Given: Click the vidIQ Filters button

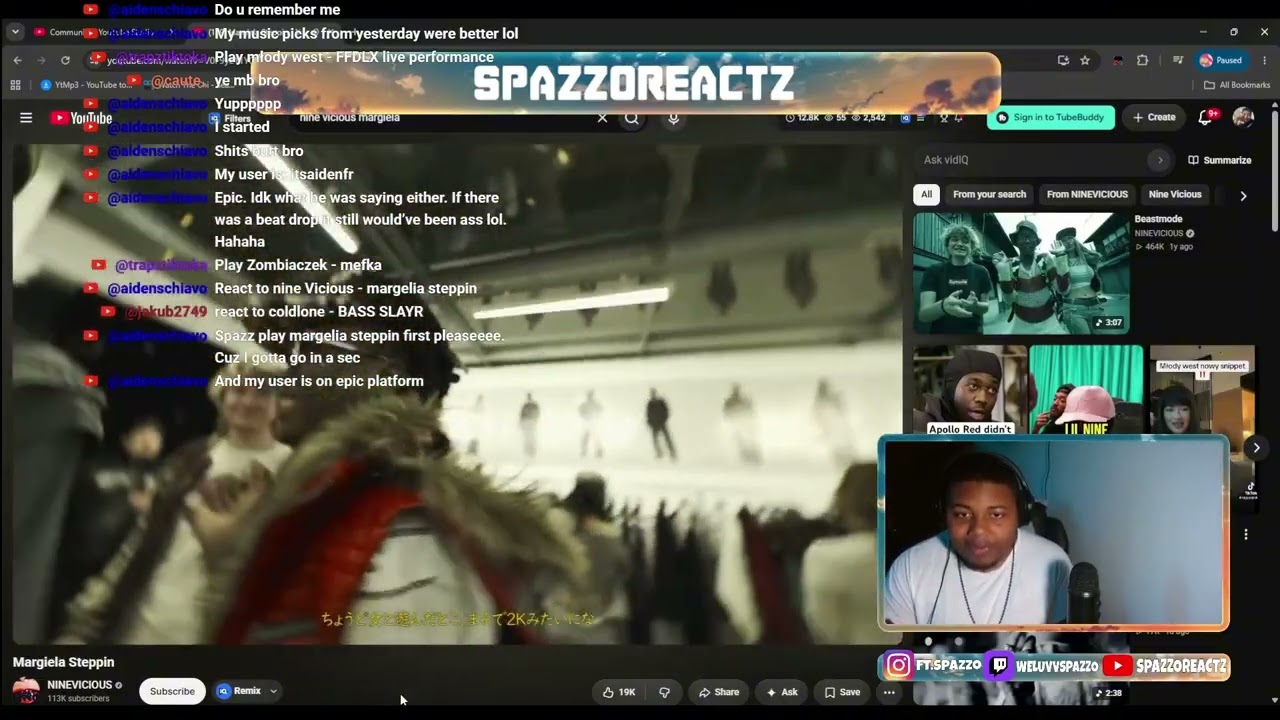Looking at the screenshot, I should click(x=230, y=118).
